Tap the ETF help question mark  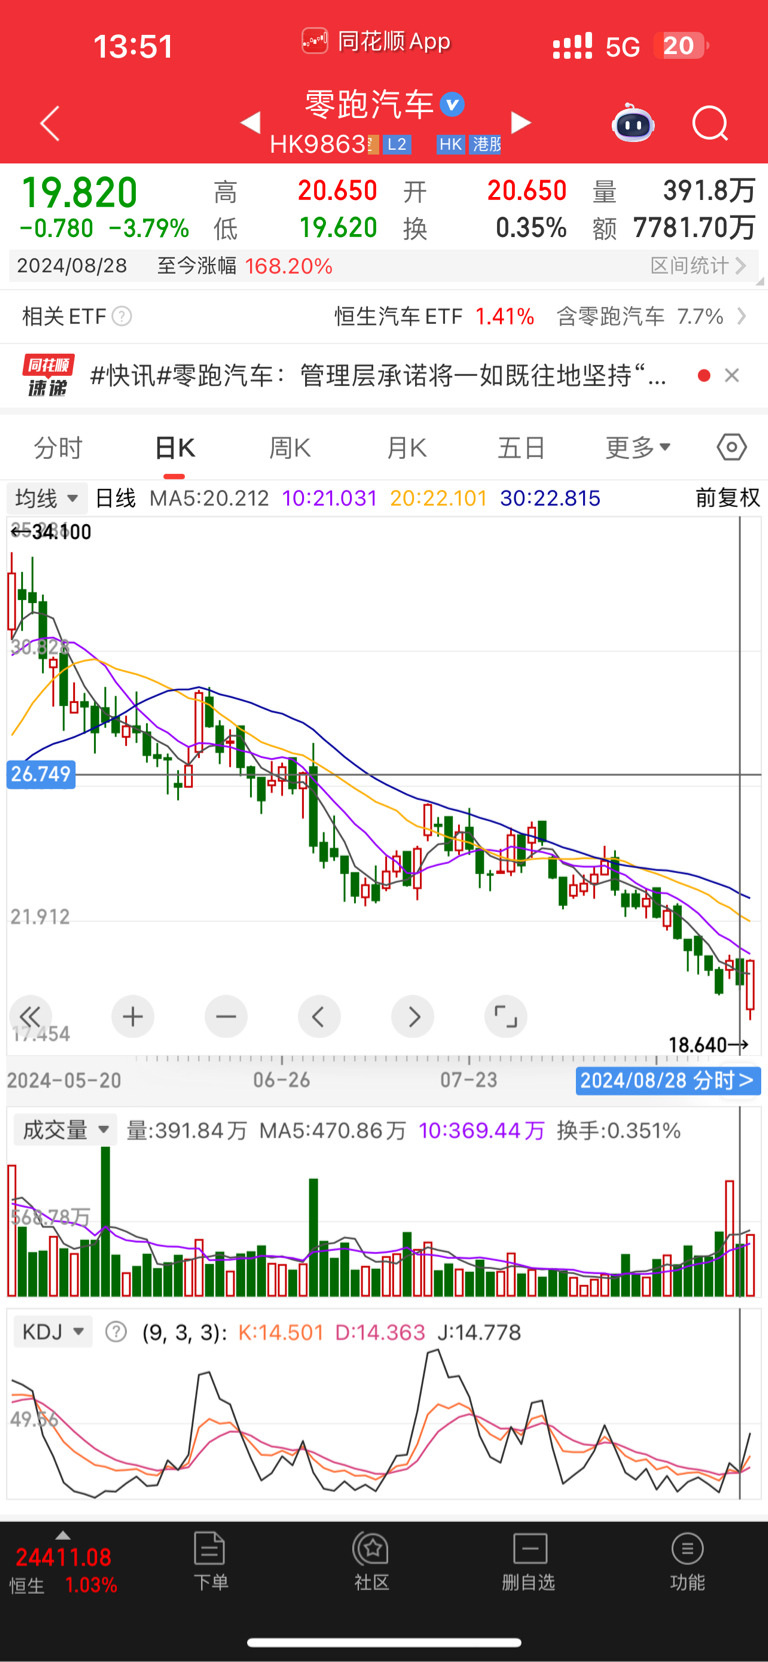pos(122,316)
